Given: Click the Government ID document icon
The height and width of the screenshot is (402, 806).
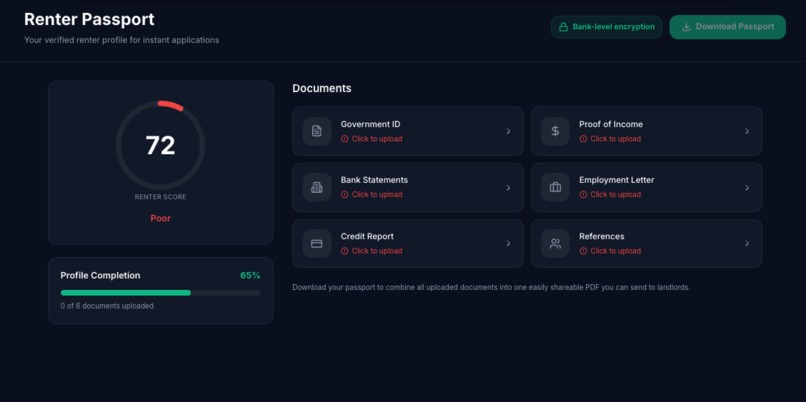Looking at the screenshot, I should pos(317,131).
